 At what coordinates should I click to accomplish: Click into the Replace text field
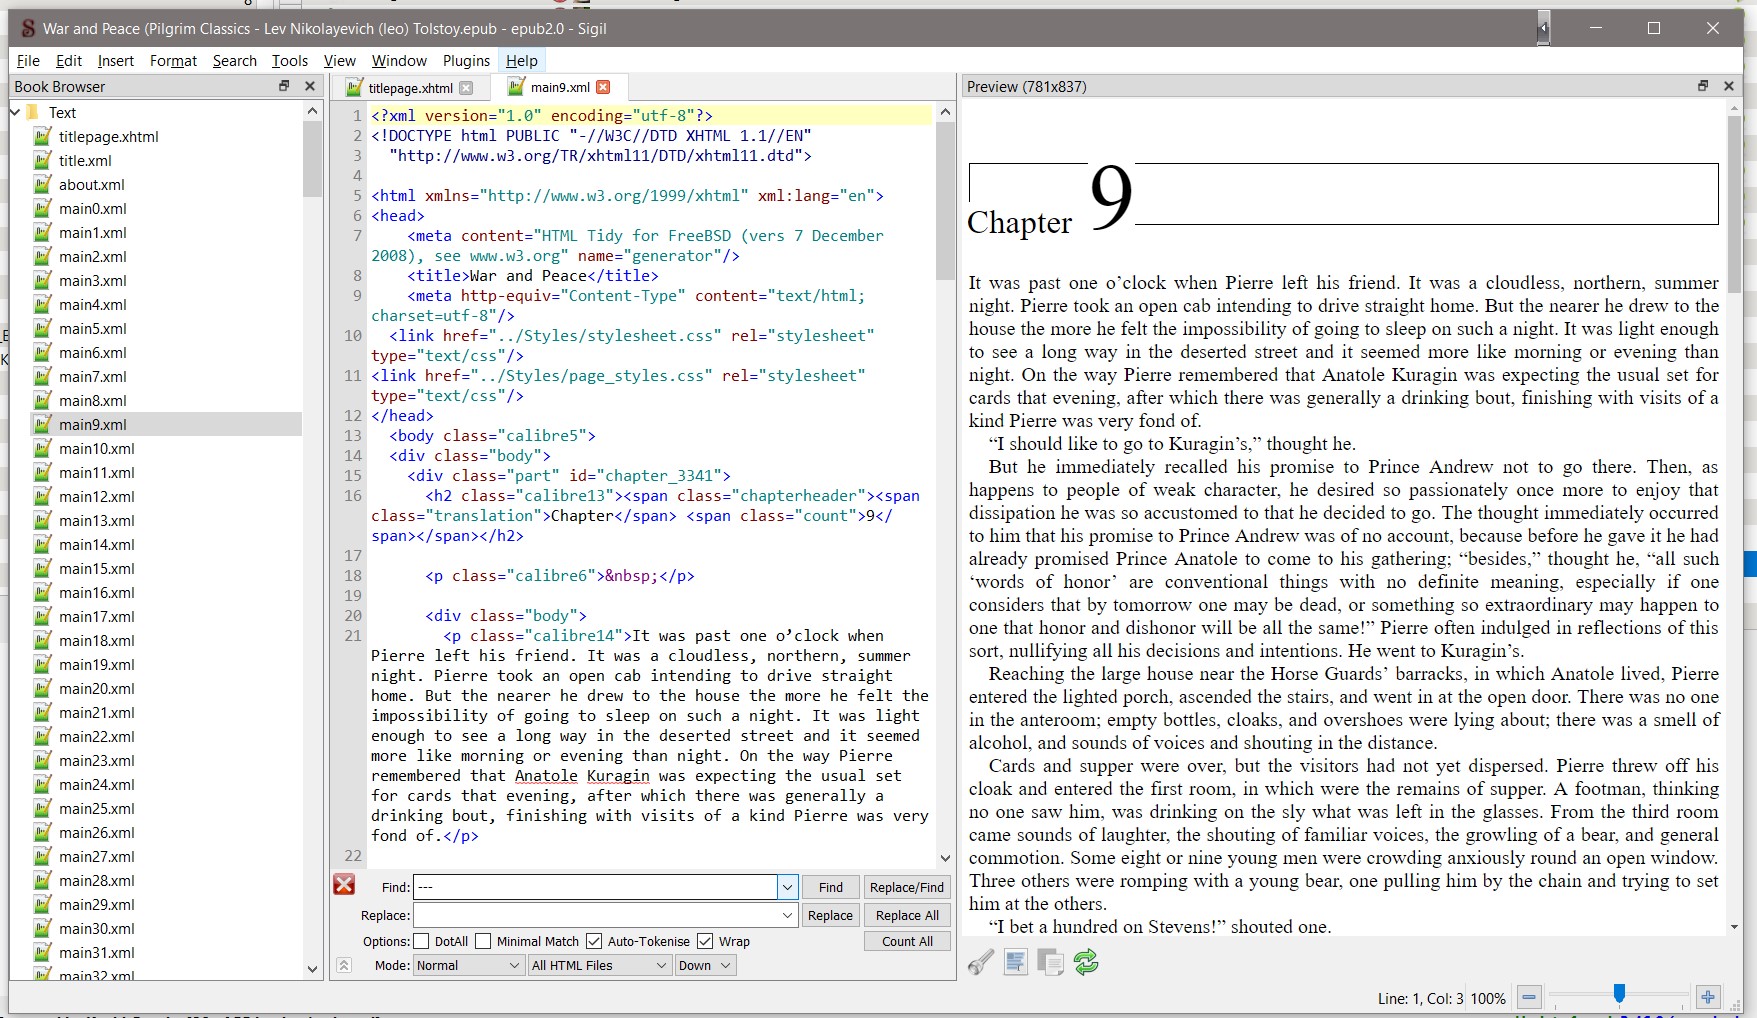[x=595, y=915]
